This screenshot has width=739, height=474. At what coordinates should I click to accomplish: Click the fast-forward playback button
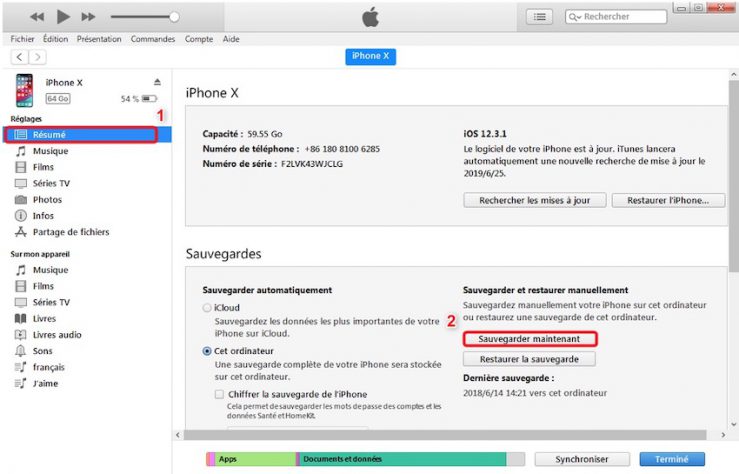click(x=88, y=17)
